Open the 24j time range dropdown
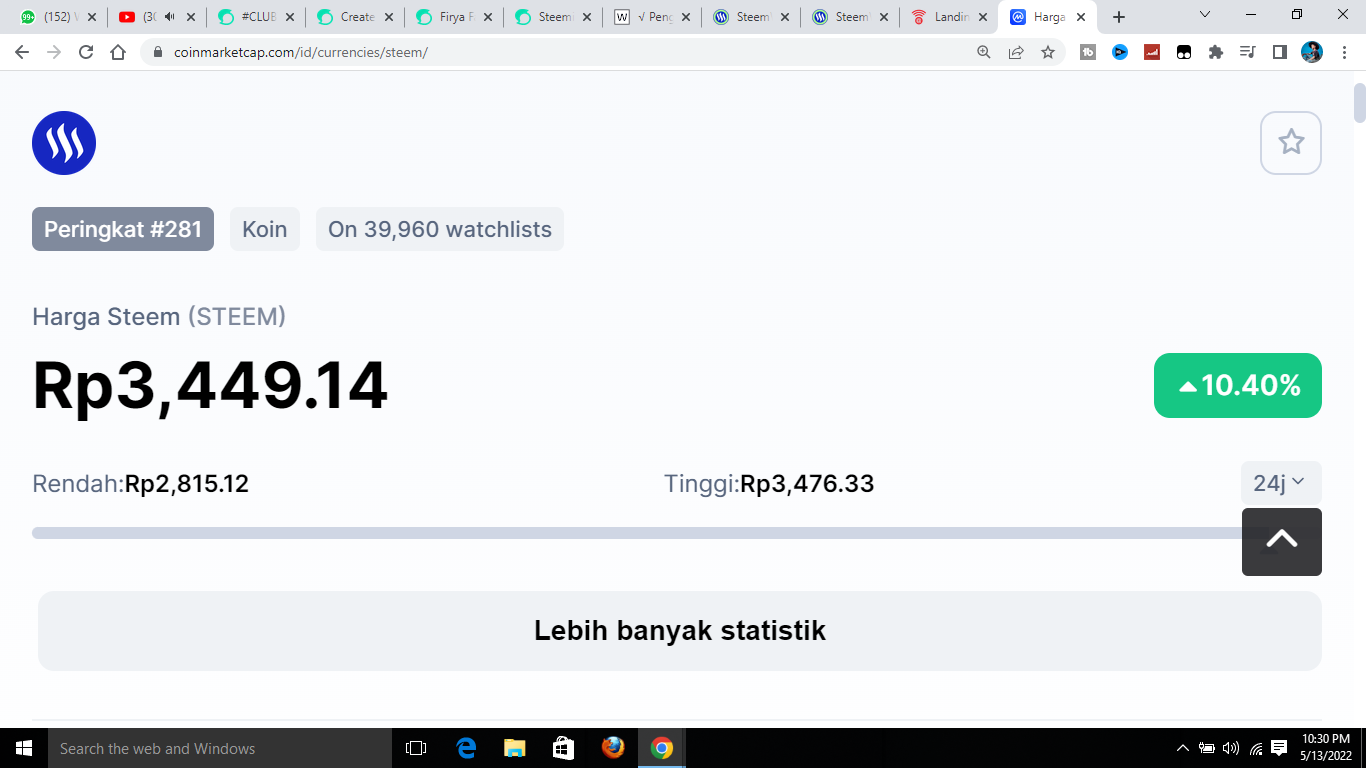 (1281, 483)
